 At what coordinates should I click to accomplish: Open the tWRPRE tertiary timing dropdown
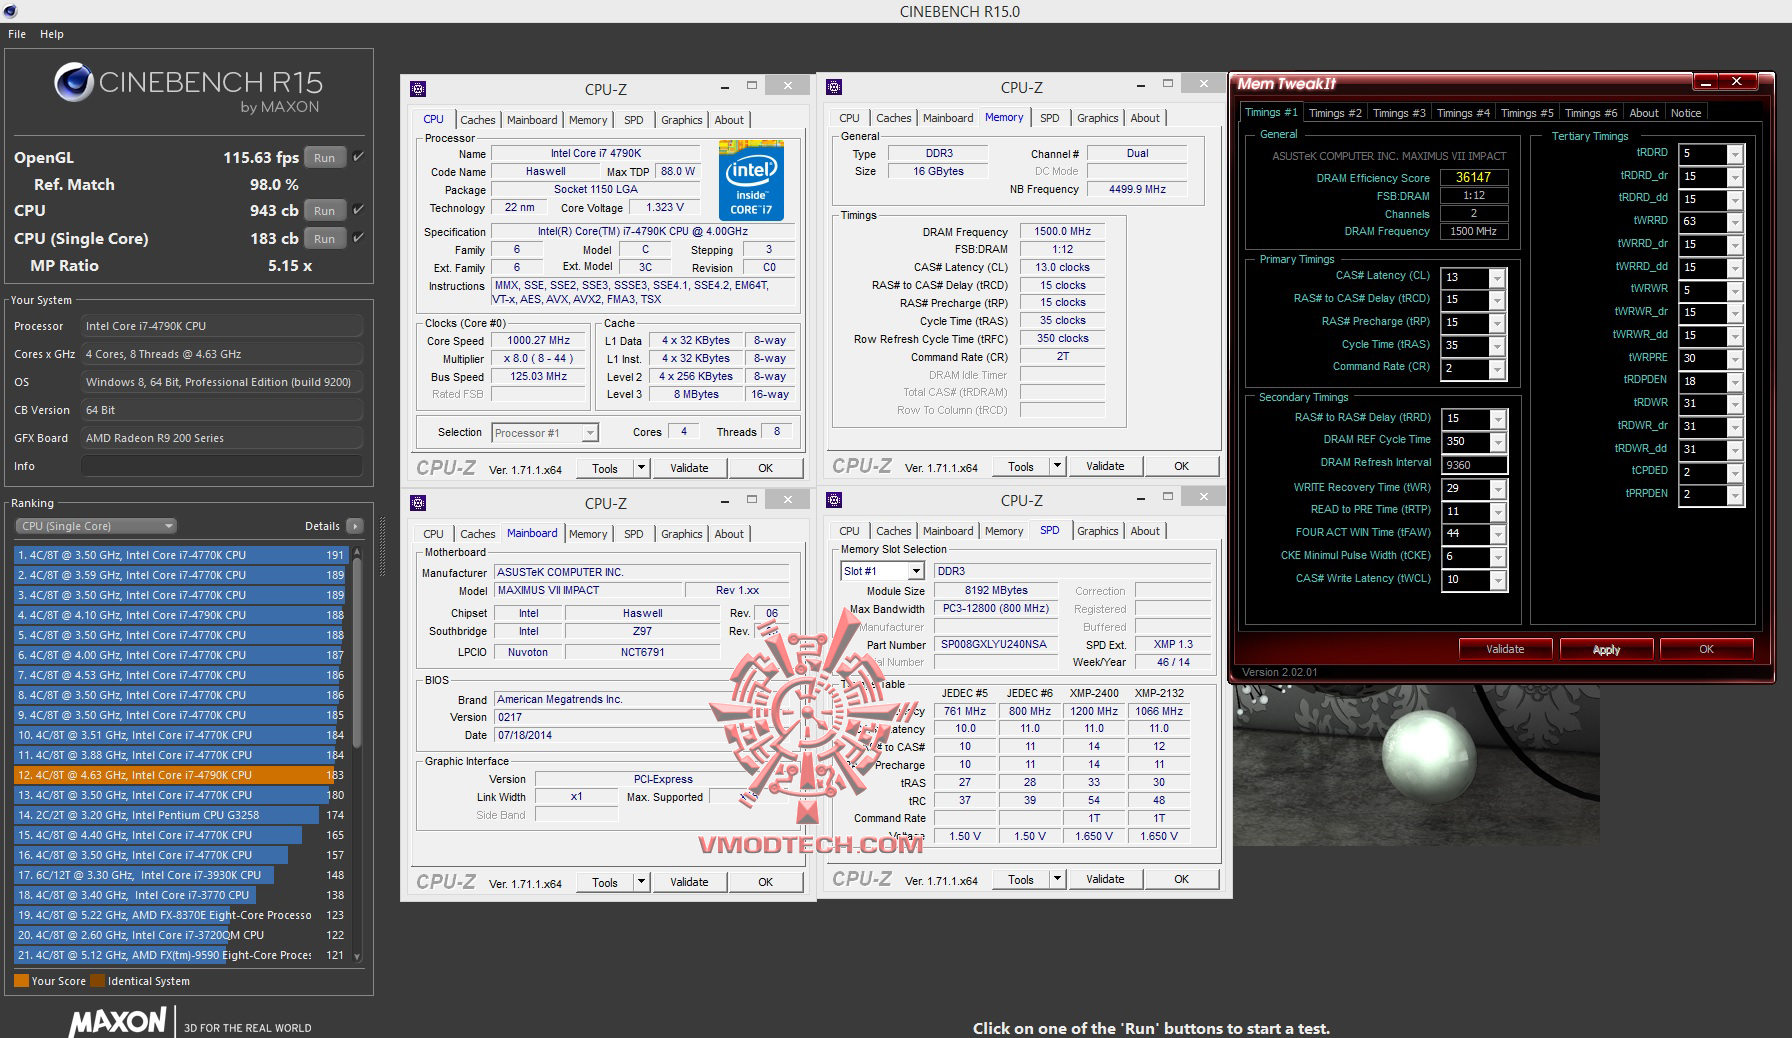(1735, 359)
